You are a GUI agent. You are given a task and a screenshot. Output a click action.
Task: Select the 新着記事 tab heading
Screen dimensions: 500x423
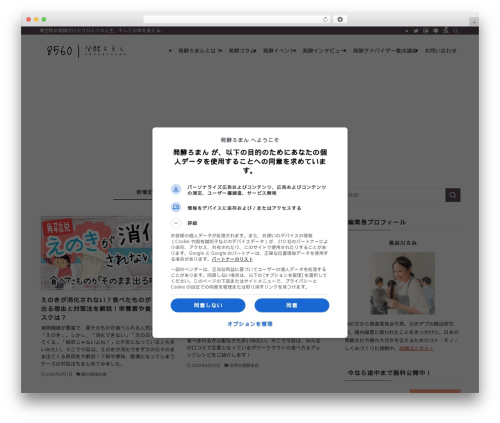[144, 192]
